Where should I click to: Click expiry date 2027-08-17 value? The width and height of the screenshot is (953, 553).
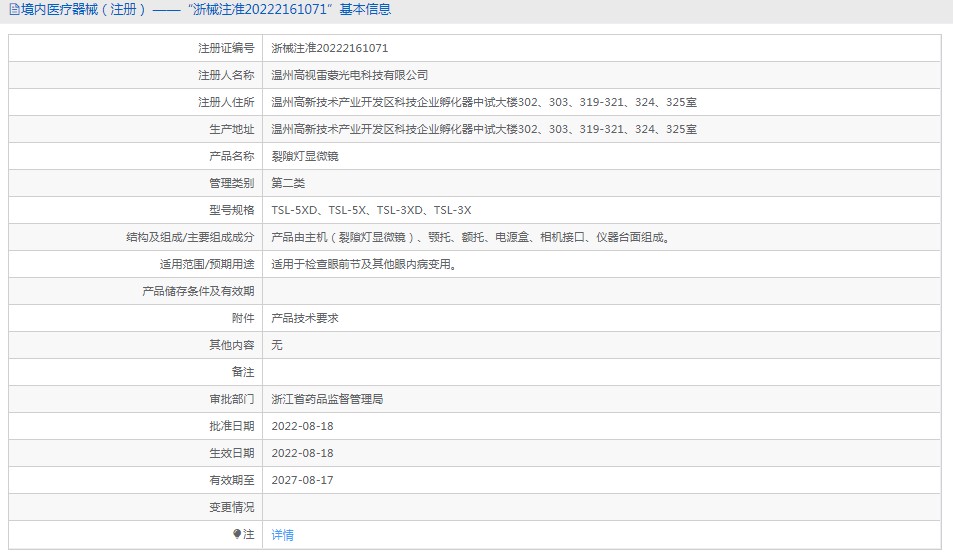pos(302,480)
